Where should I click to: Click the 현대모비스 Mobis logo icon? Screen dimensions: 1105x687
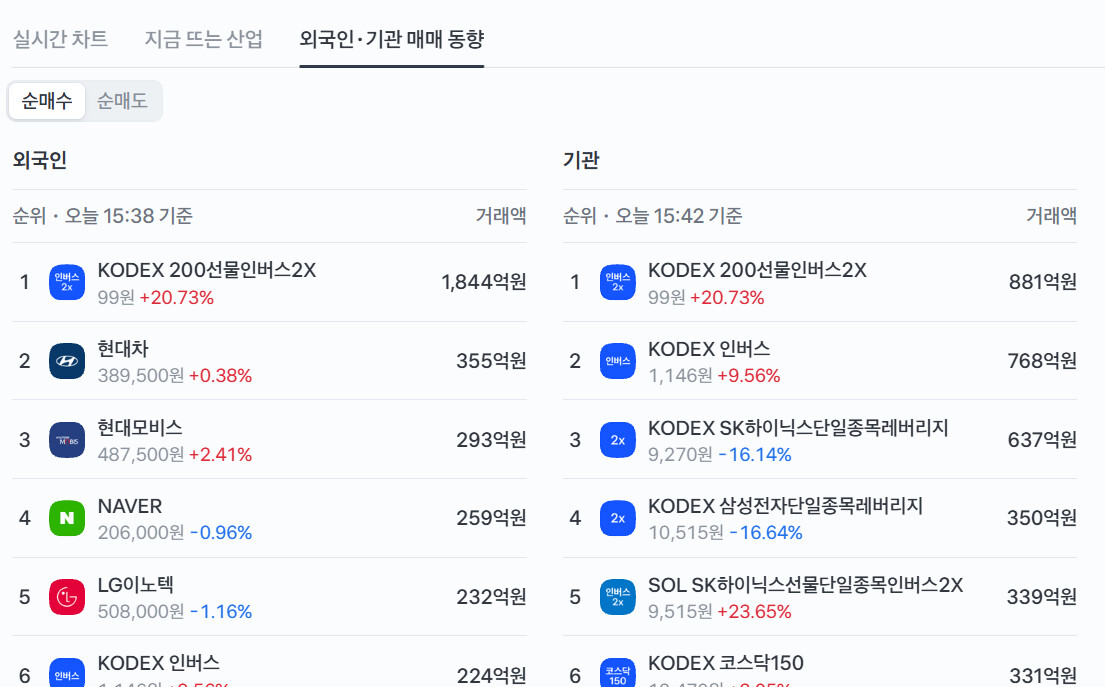[x=67, y=440]
